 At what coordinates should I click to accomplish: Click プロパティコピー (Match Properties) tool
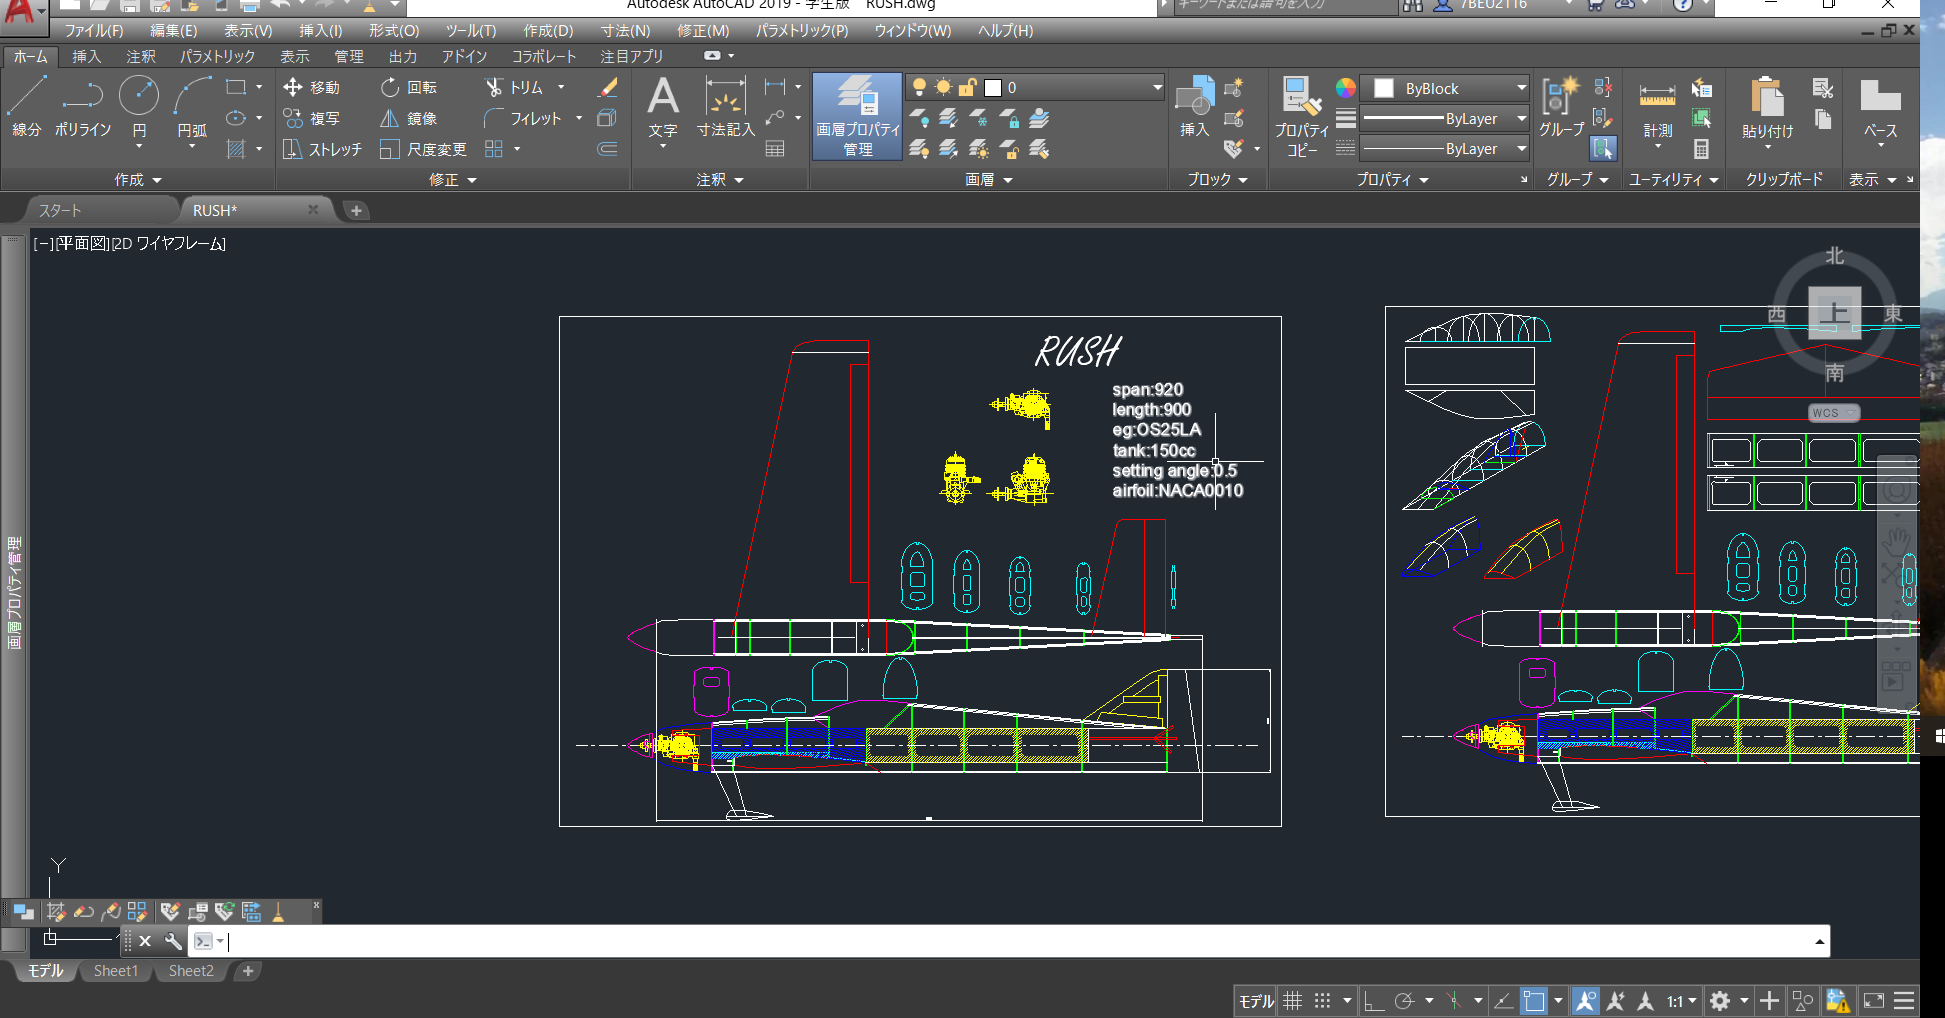[1302, 116]
